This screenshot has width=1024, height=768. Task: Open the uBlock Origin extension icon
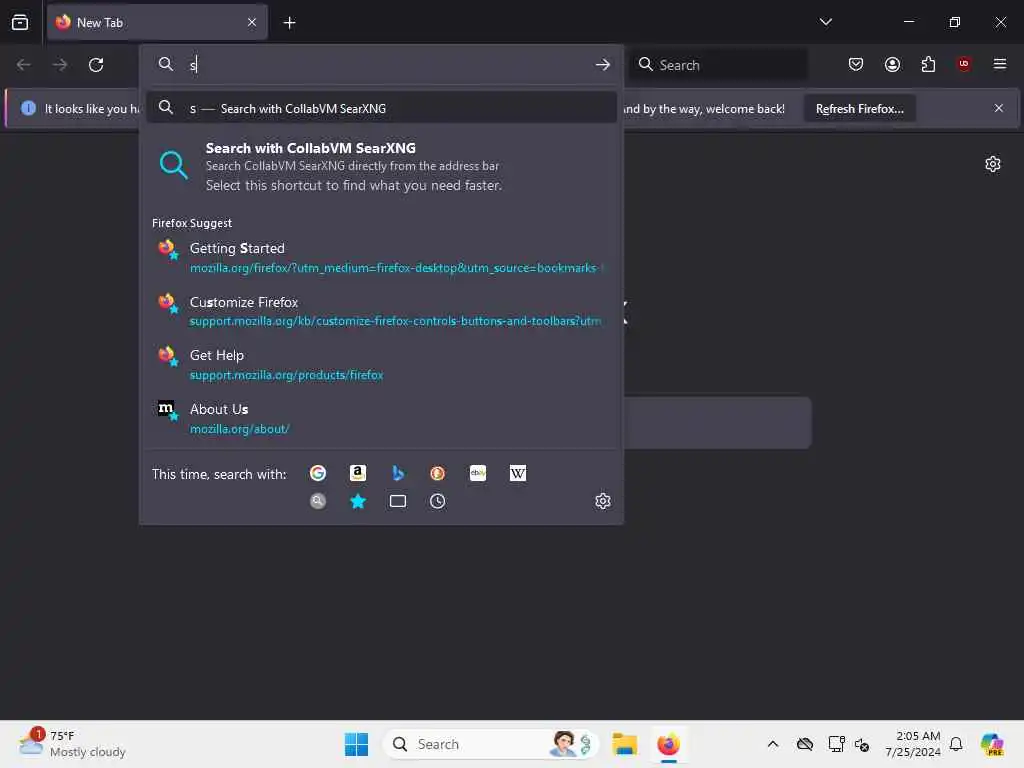(964, 64)
